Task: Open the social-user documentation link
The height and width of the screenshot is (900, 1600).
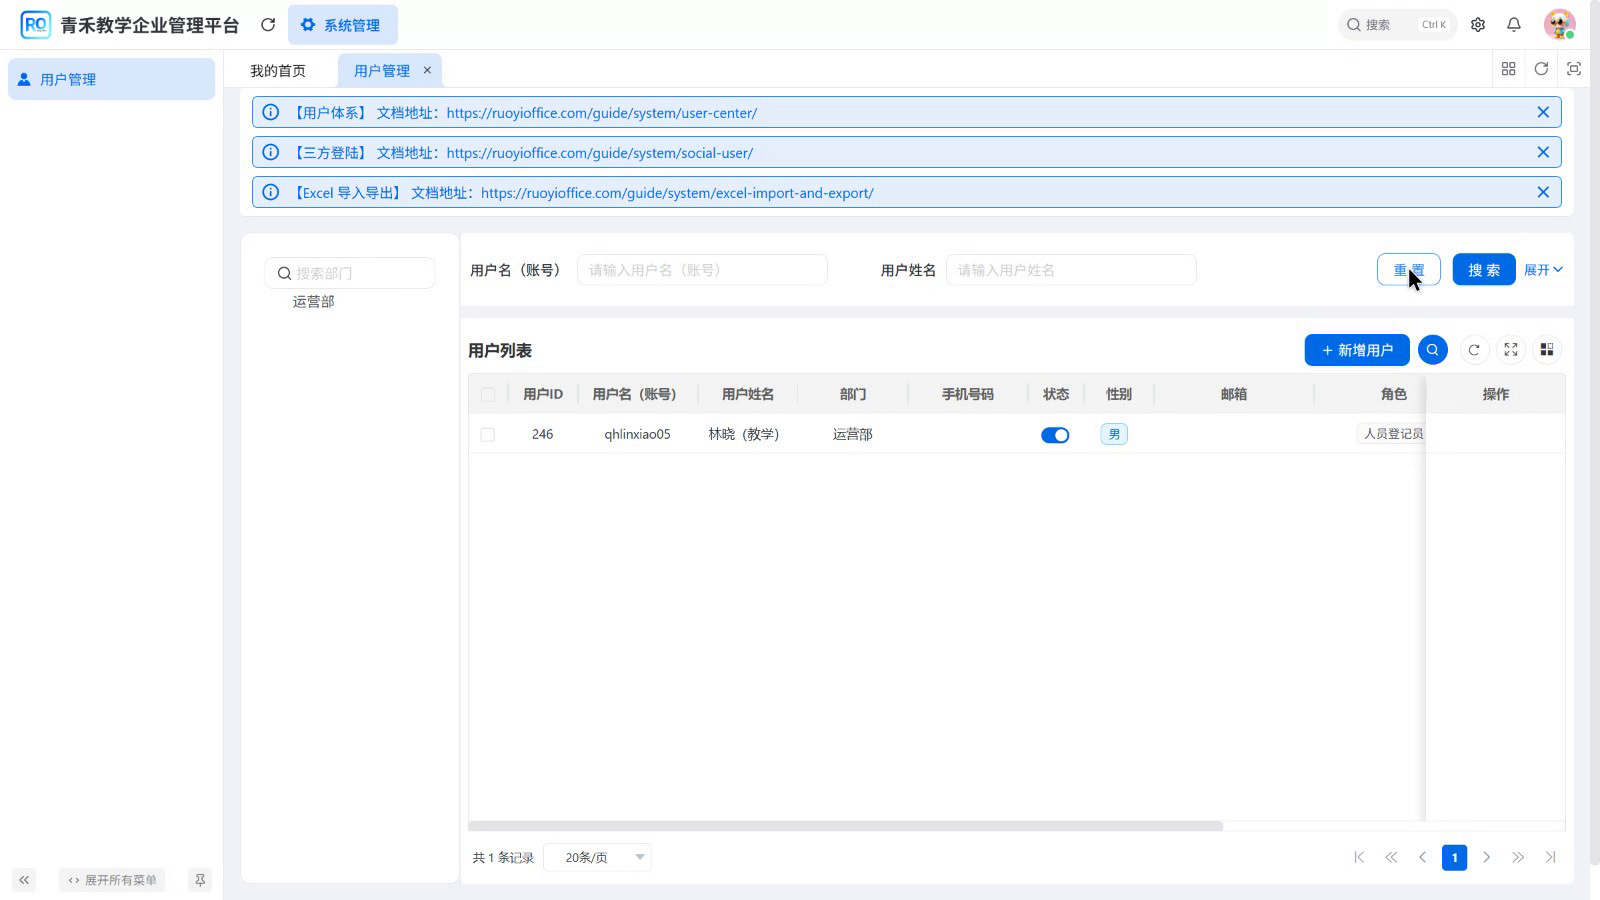Action: click(x=600, y=153)
